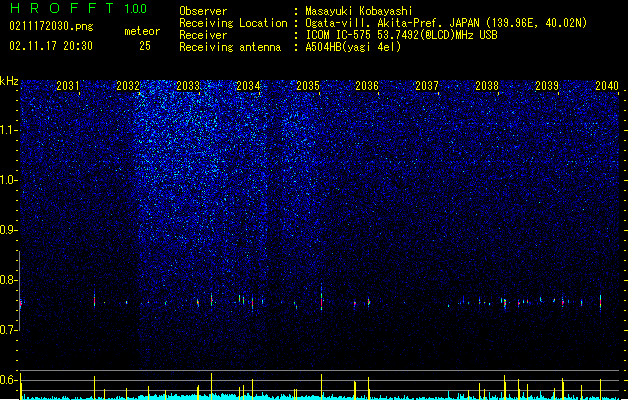
Task: Click the 2035 time axis marker
Action: click(308, 85)
